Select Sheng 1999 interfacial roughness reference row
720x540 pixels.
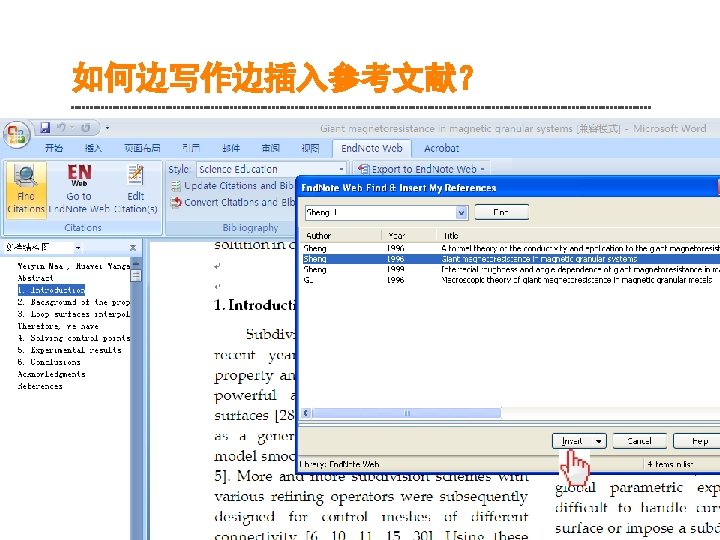[510, 270]
